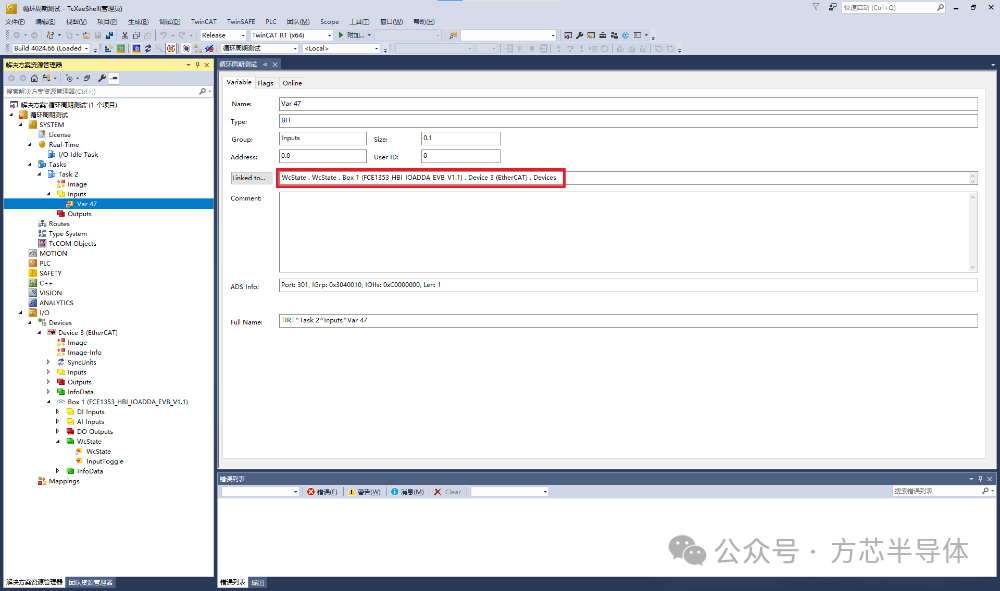Click inside the Comment text area
The height and width of the screenshot is (591, 1000).
pos(624,232)
